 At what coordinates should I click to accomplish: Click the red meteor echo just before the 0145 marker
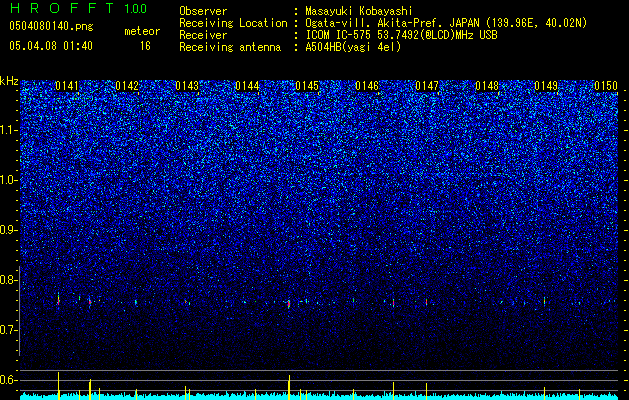click(289, 304)
